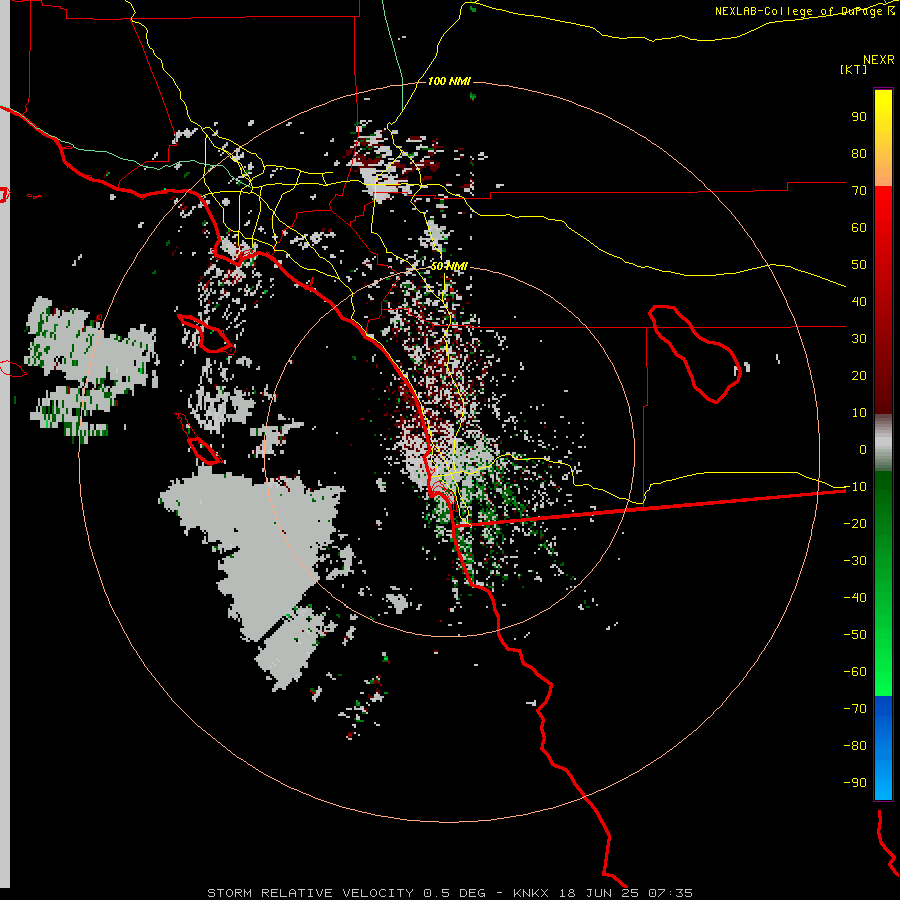Select the 0 value on velocity scale
This screenshot has height=900, width=900.
[x=863, y=449]
